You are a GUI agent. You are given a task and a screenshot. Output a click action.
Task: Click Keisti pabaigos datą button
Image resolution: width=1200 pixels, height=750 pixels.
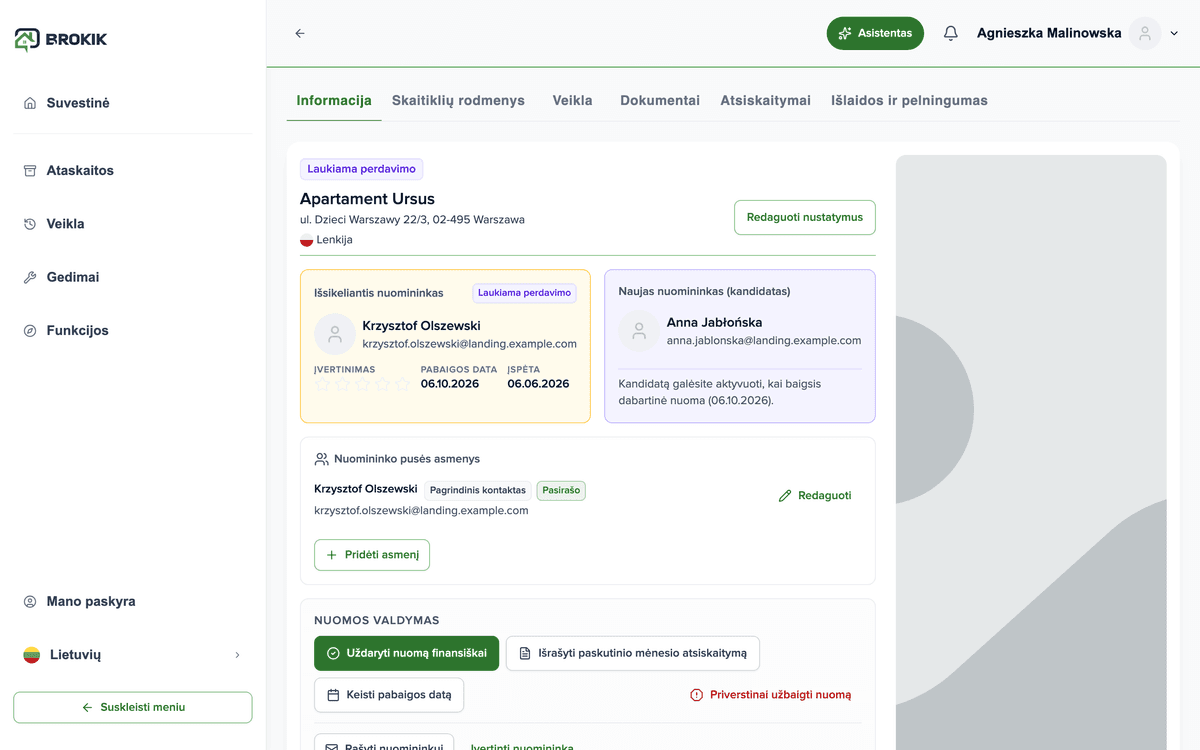click(x=389, y=695)
